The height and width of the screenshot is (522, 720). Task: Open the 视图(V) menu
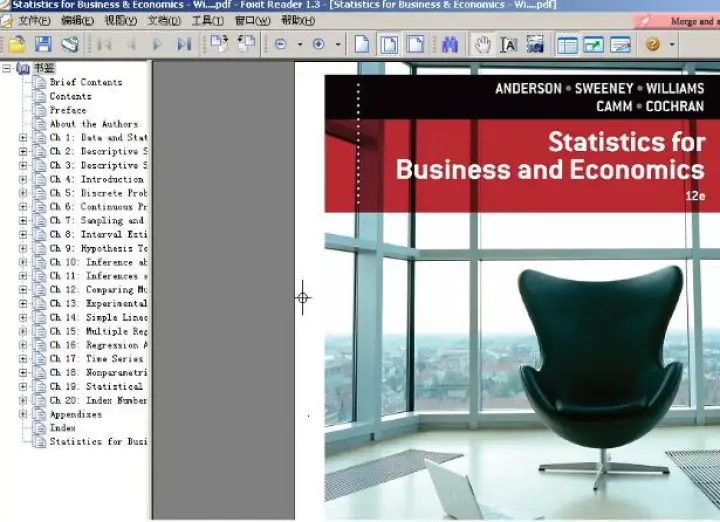tap(120, 21)
